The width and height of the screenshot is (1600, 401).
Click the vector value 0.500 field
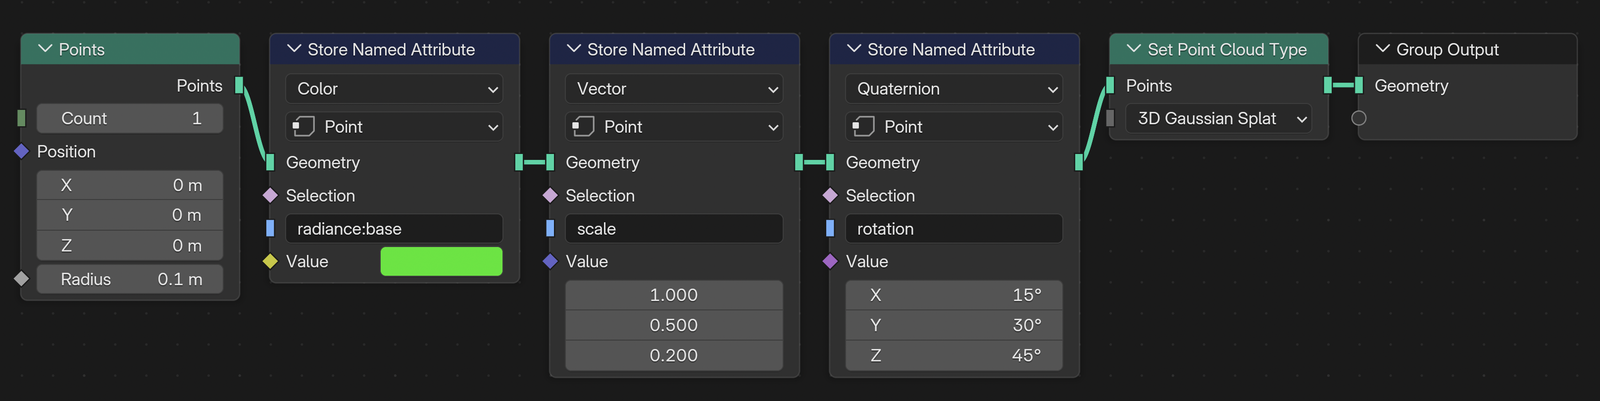674,325
